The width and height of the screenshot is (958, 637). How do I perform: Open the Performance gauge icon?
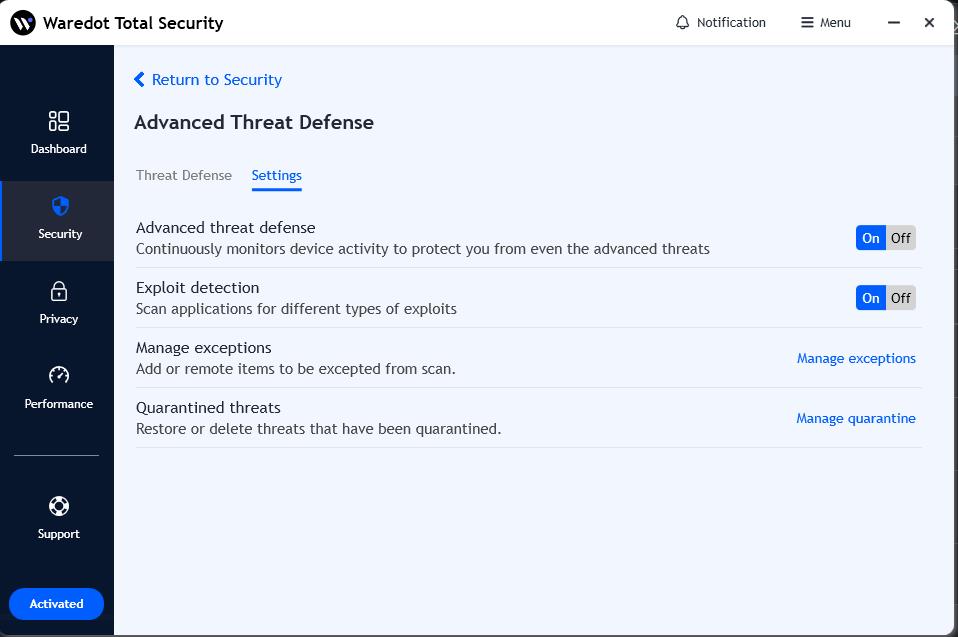[59, 376]
